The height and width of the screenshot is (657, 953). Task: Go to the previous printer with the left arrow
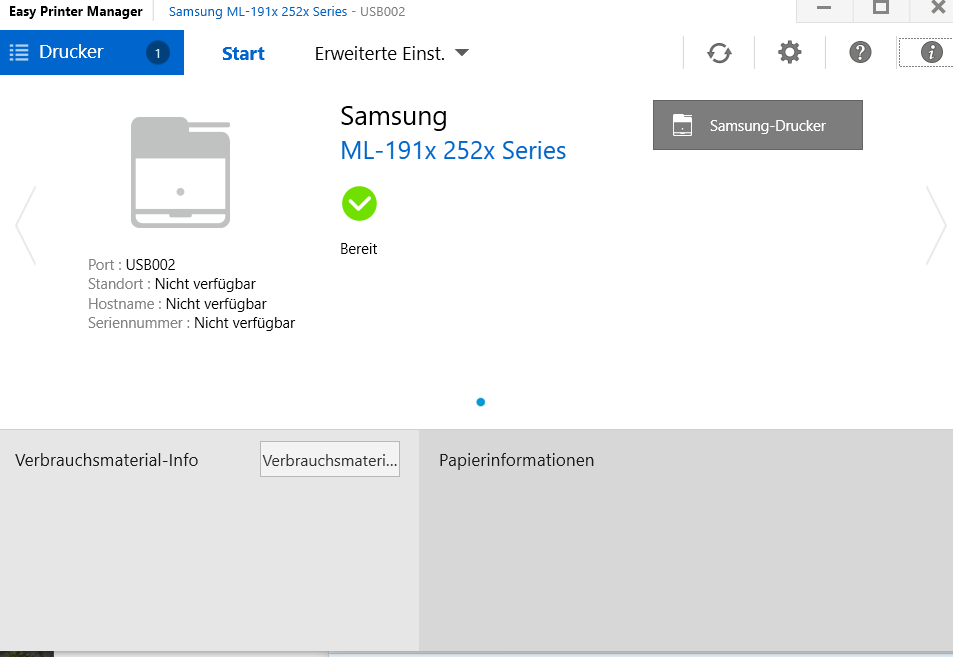(26, 225)
